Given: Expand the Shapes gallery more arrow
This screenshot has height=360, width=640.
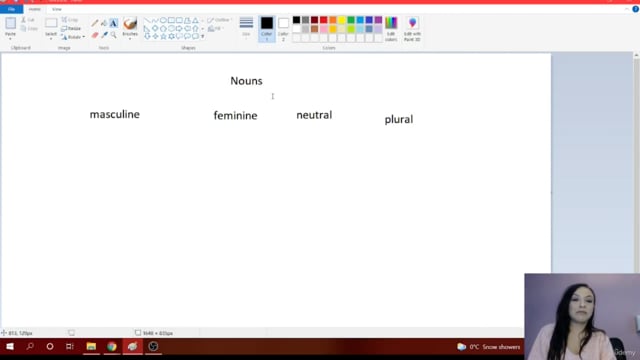Looking at the screenshot, I should click(x=203, y=36).
